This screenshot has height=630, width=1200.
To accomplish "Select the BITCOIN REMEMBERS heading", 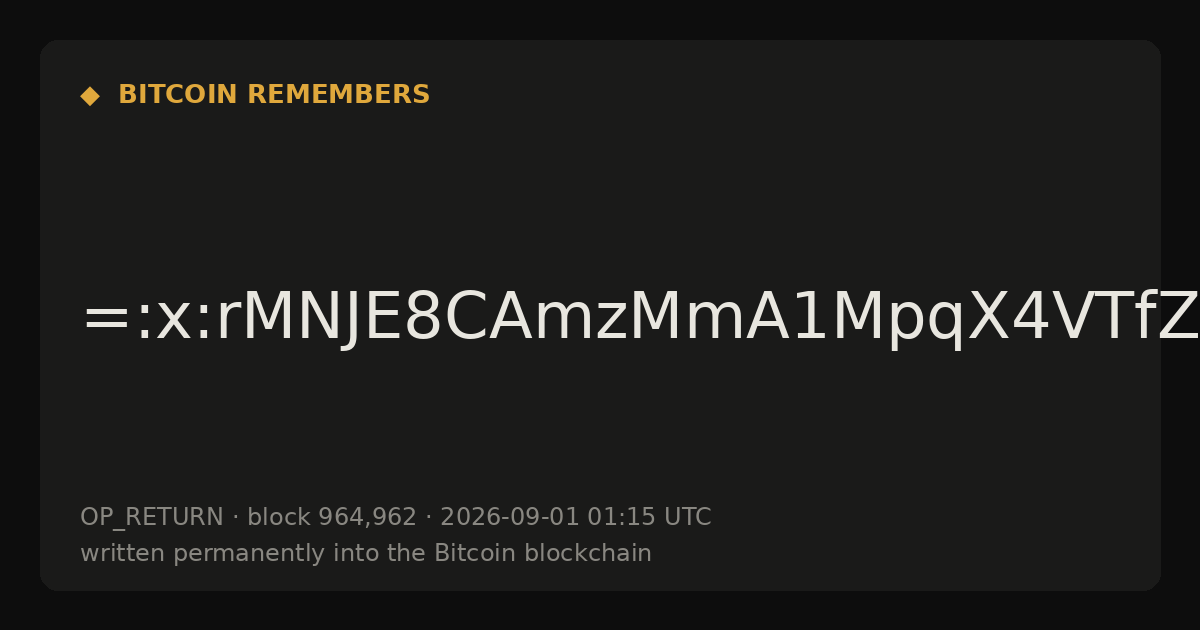I will [274, 95].
